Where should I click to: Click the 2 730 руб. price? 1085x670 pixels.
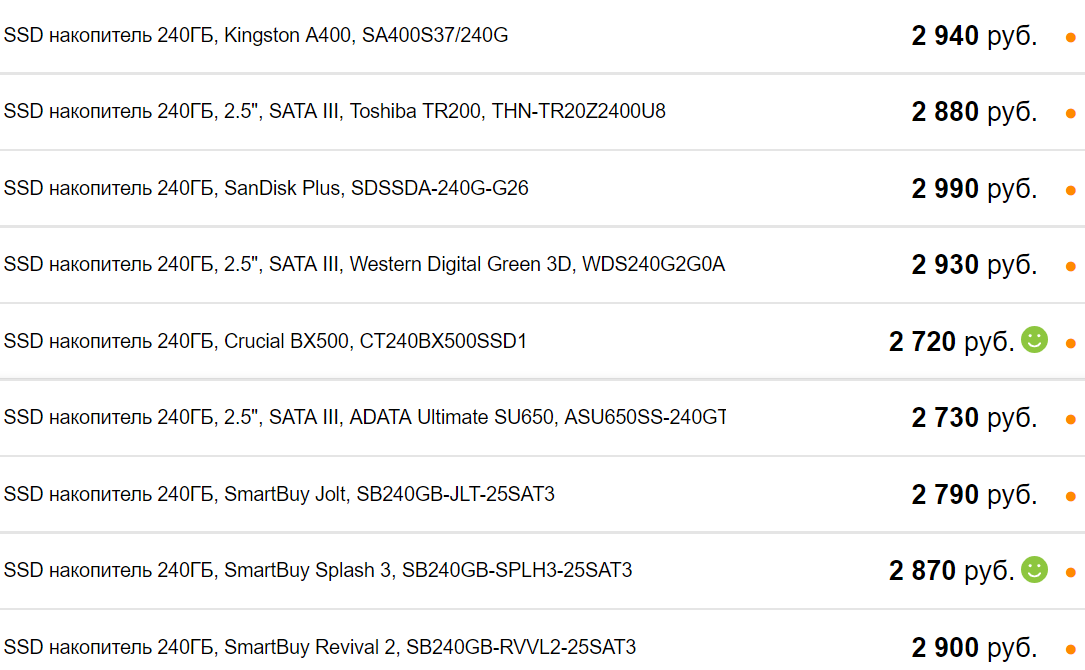[x=974, y=418]
